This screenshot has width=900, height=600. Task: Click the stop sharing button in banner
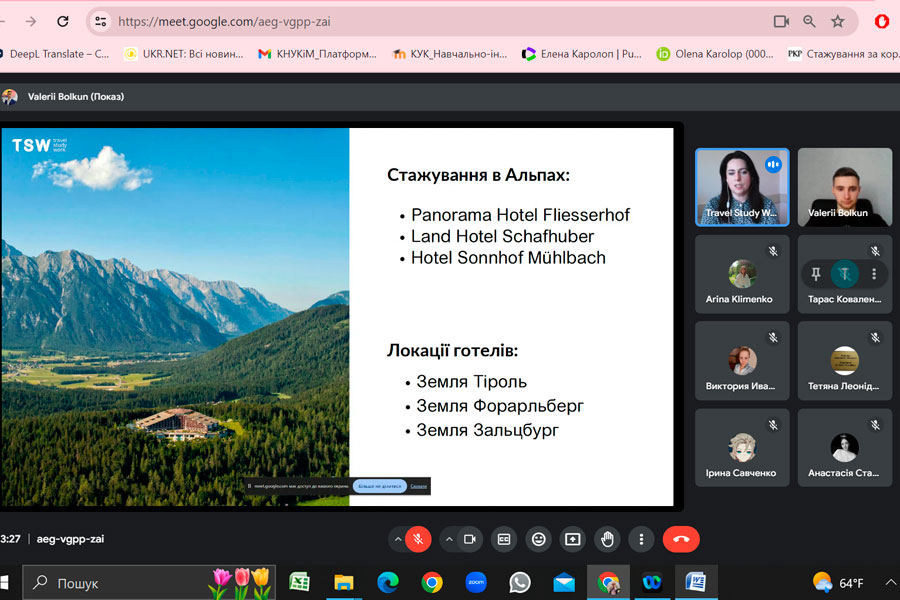379,486
